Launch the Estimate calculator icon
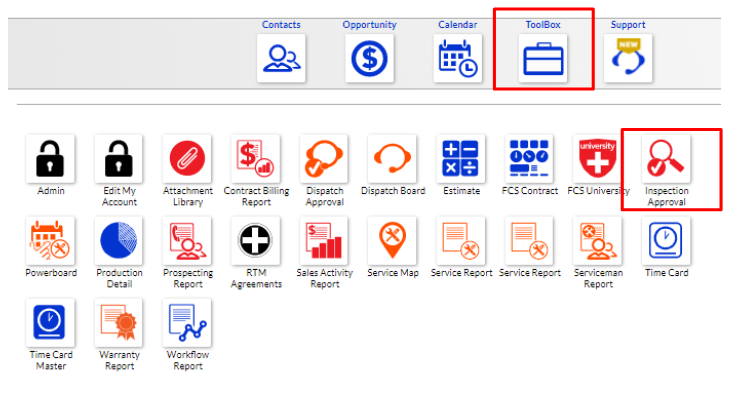This screenshot has height=397, width=740. point(461,159)
